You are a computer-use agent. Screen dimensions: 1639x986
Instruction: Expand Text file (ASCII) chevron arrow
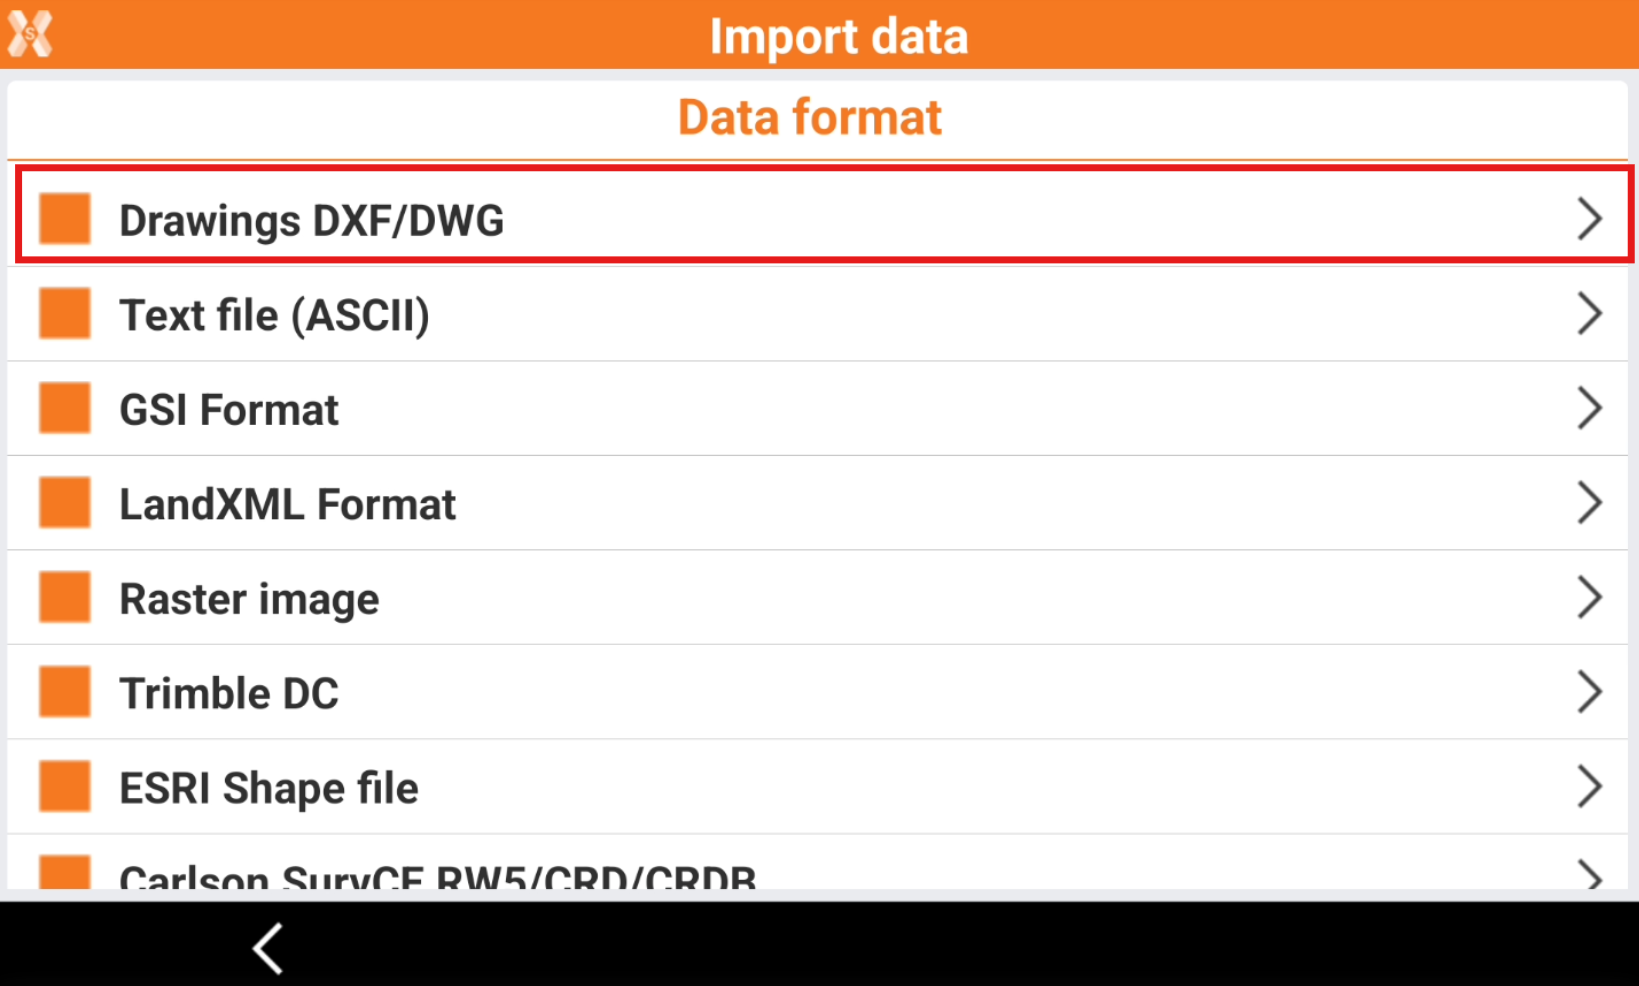click(x=1589, y=314)
